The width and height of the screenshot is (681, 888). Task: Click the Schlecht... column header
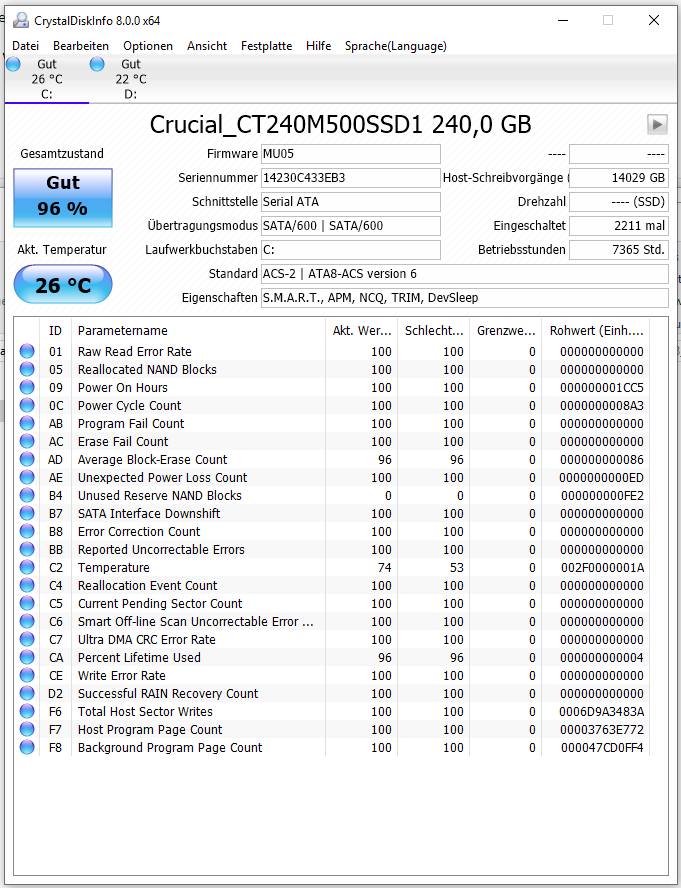pyautogui.click(x=433, y=331)
